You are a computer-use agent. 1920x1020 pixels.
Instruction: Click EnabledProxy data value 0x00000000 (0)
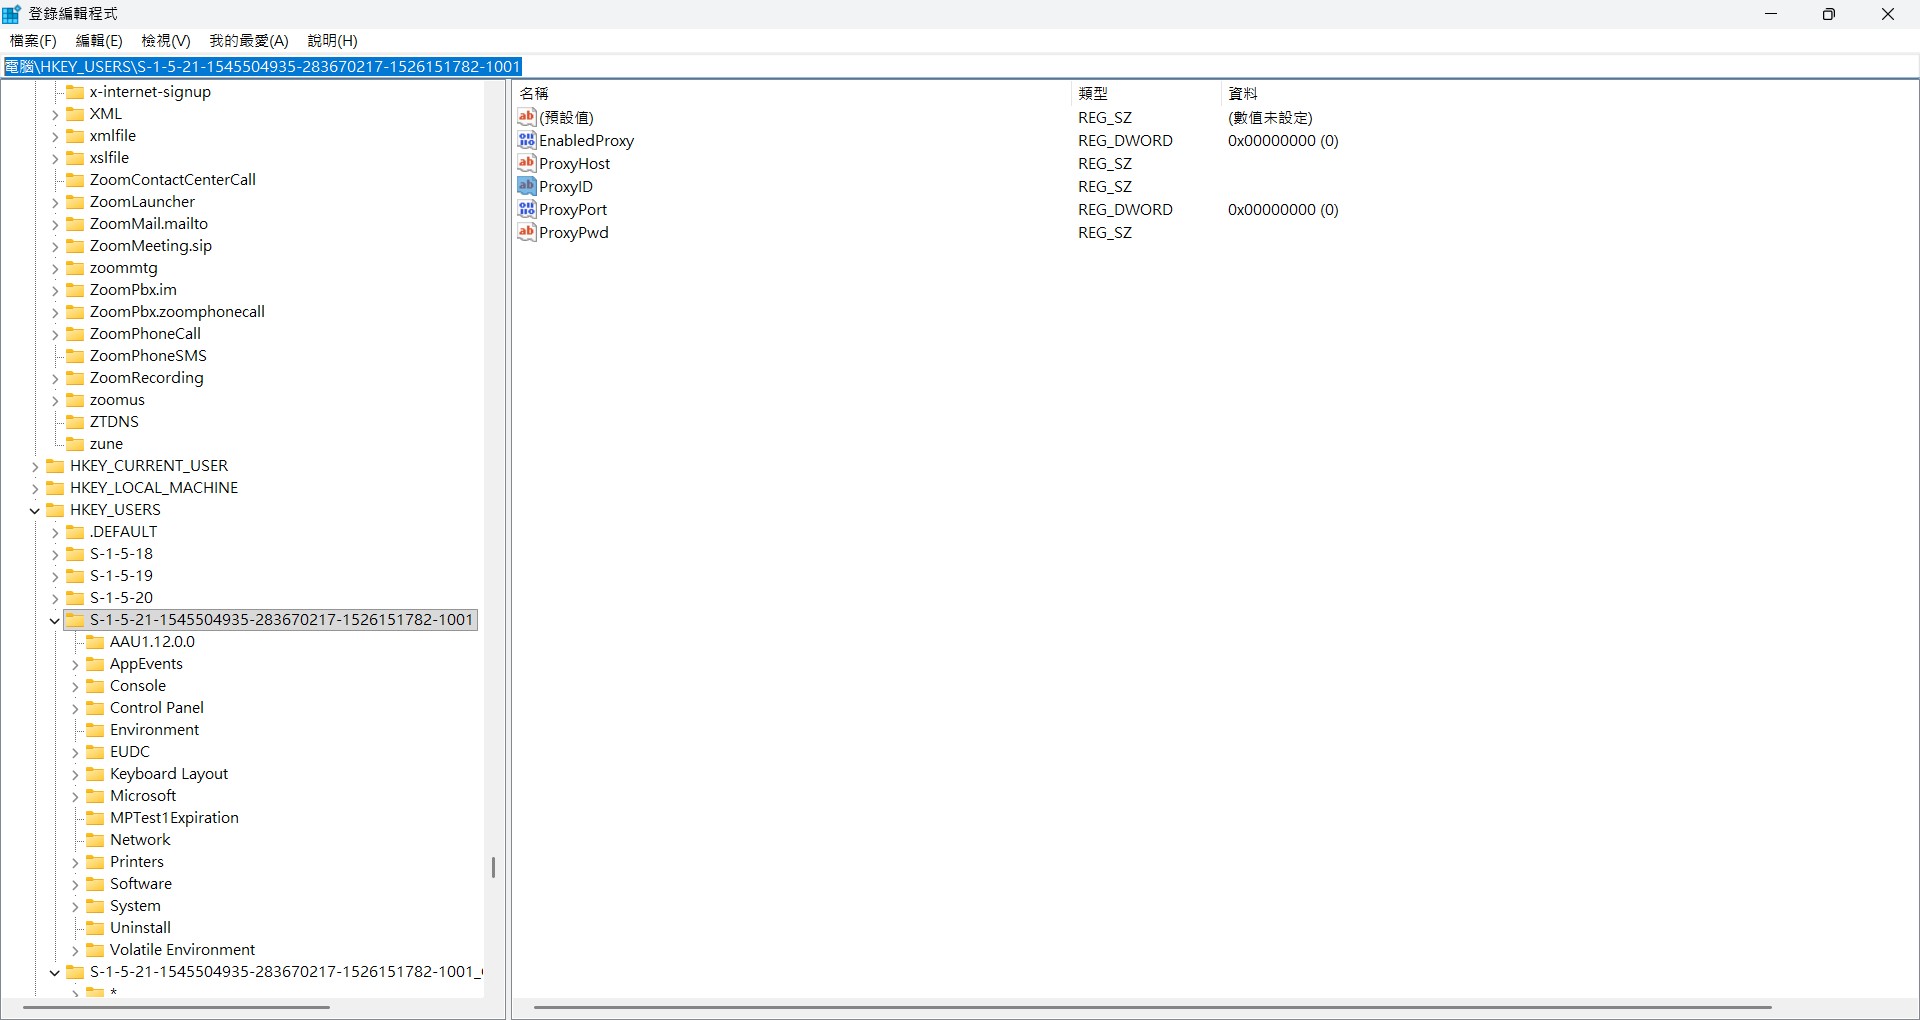click(x=1283, y=140)
